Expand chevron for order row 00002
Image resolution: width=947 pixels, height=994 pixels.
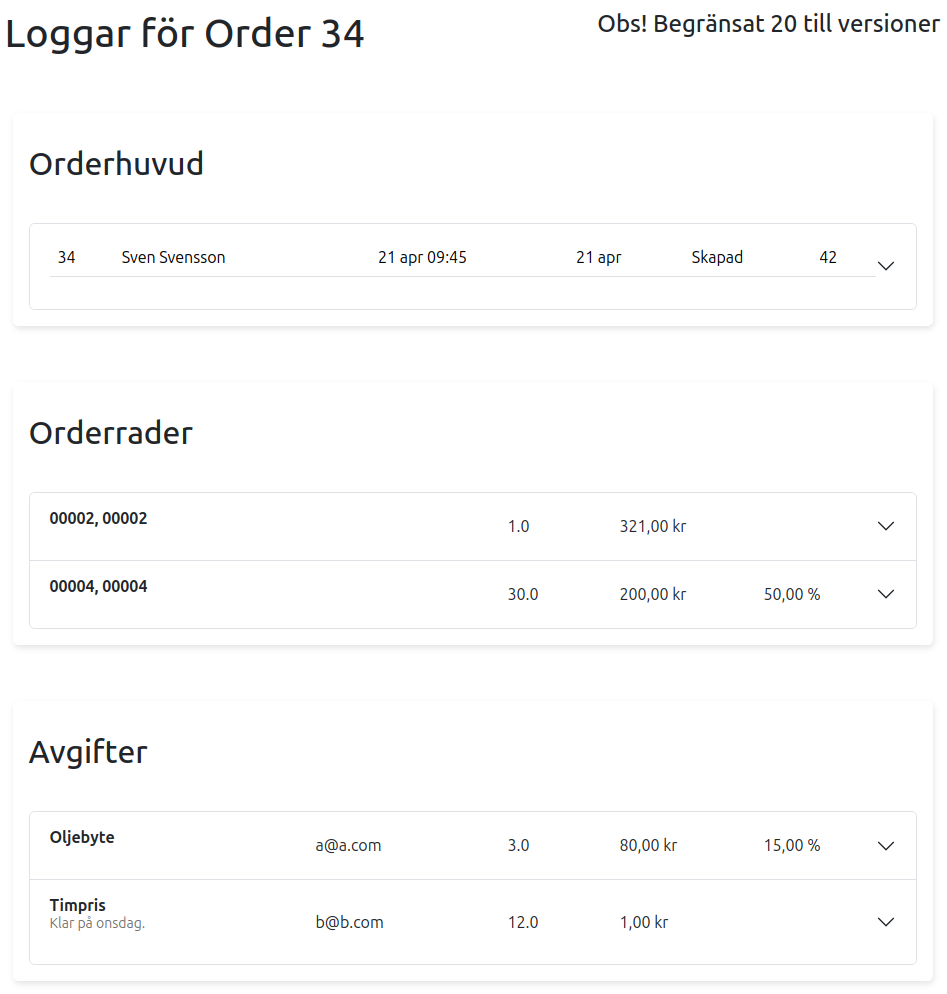click(885, 526)
